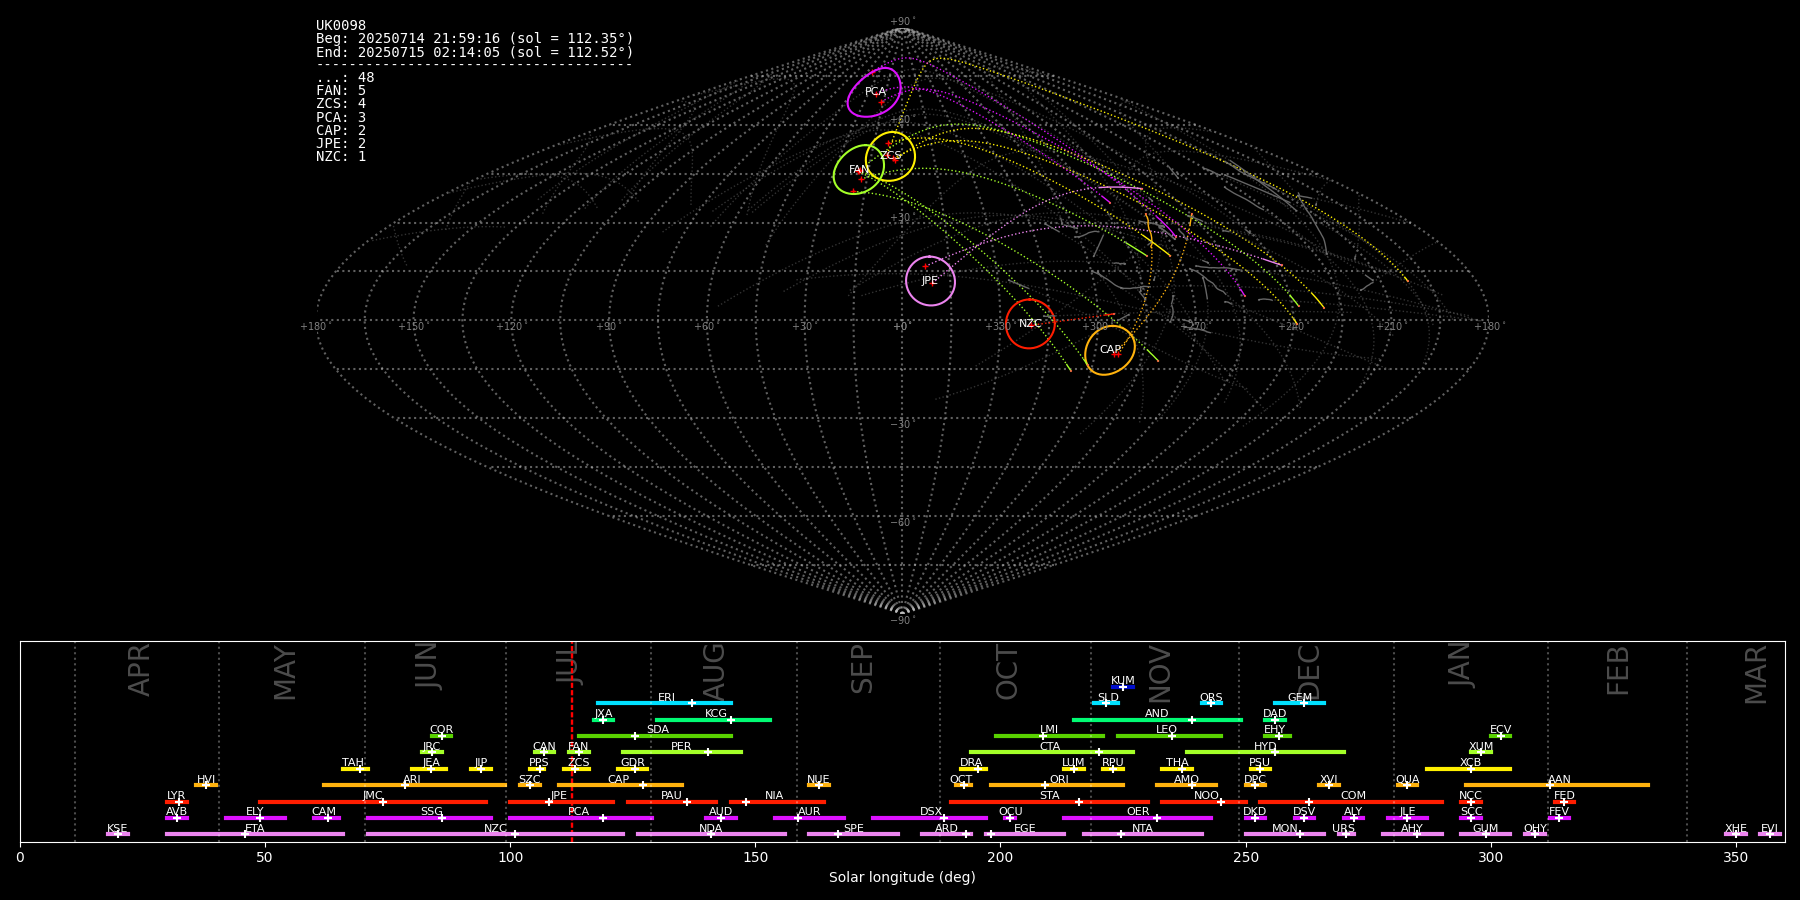The image size is (1800, 900).
Task: Click the AND shower bar in timeline
Action: coord(1157,719)
